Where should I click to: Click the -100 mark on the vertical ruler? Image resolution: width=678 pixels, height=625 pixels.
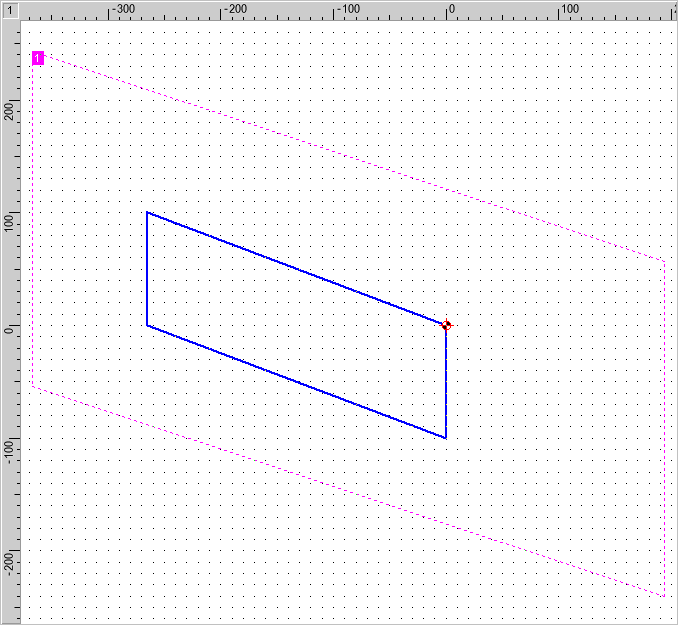pyautogui.click(x=9, y=442)
